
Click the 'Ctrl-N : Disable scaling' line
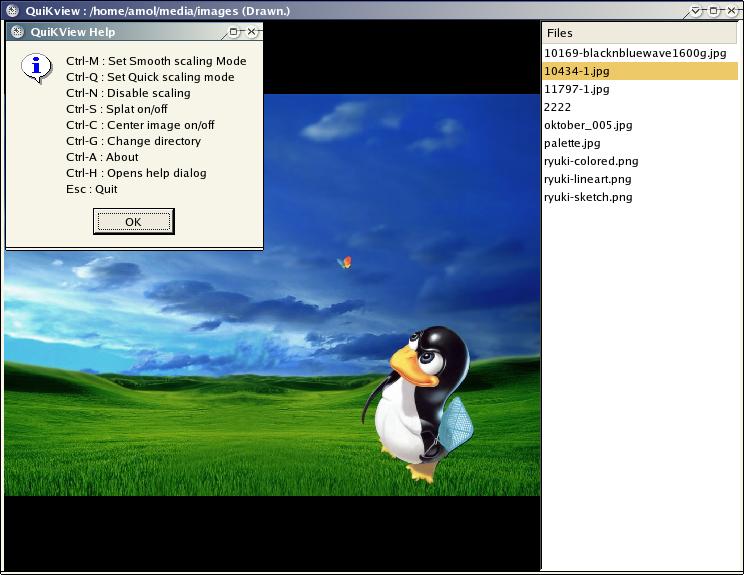pos(128,93)
